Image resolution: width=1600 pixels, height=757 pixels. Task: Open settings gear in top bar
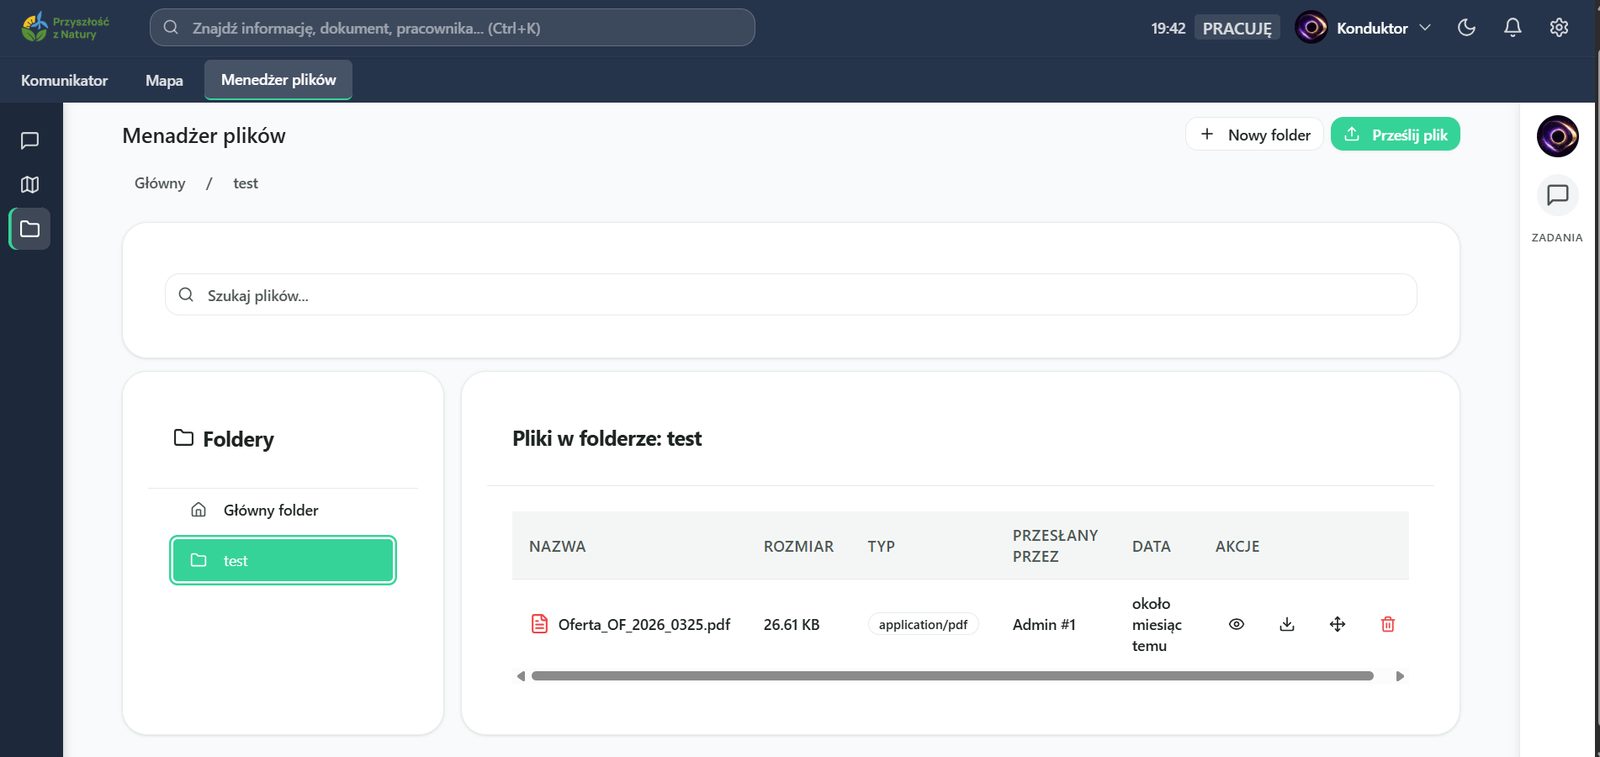point(1559,28)
